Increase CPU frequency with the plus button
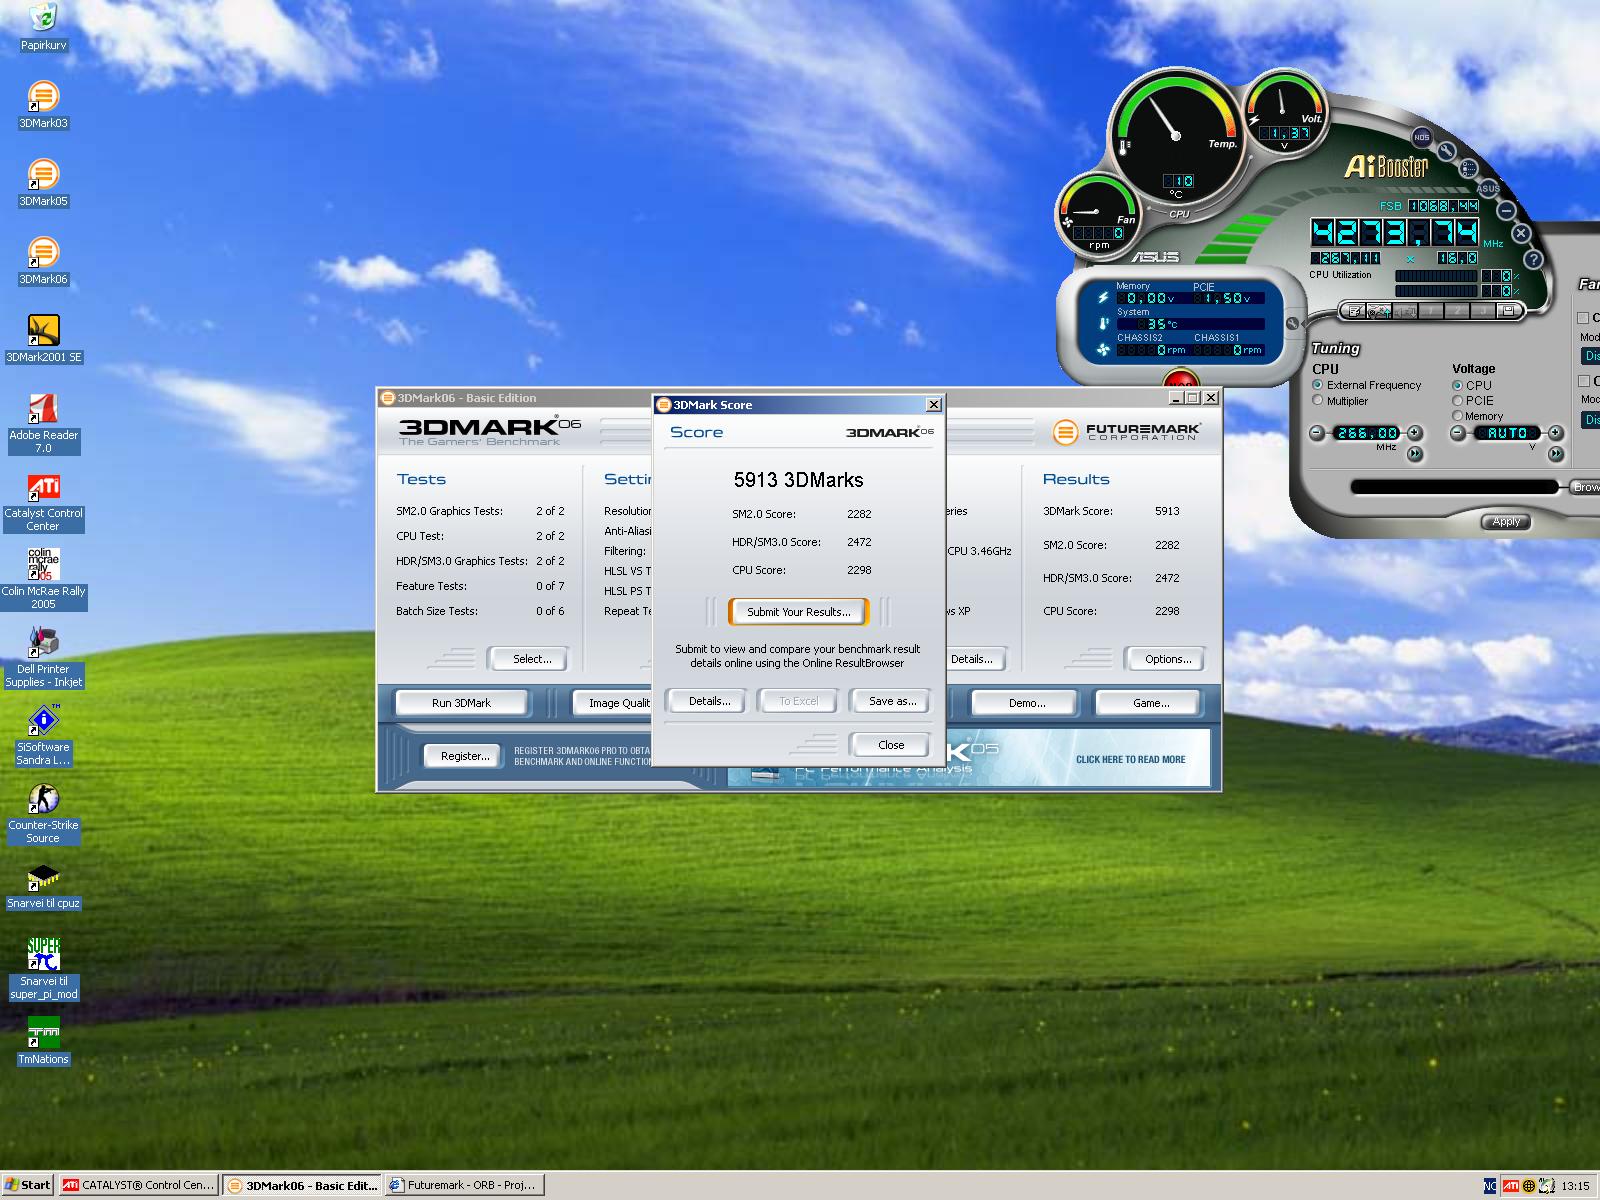 tap(1414, 433)
